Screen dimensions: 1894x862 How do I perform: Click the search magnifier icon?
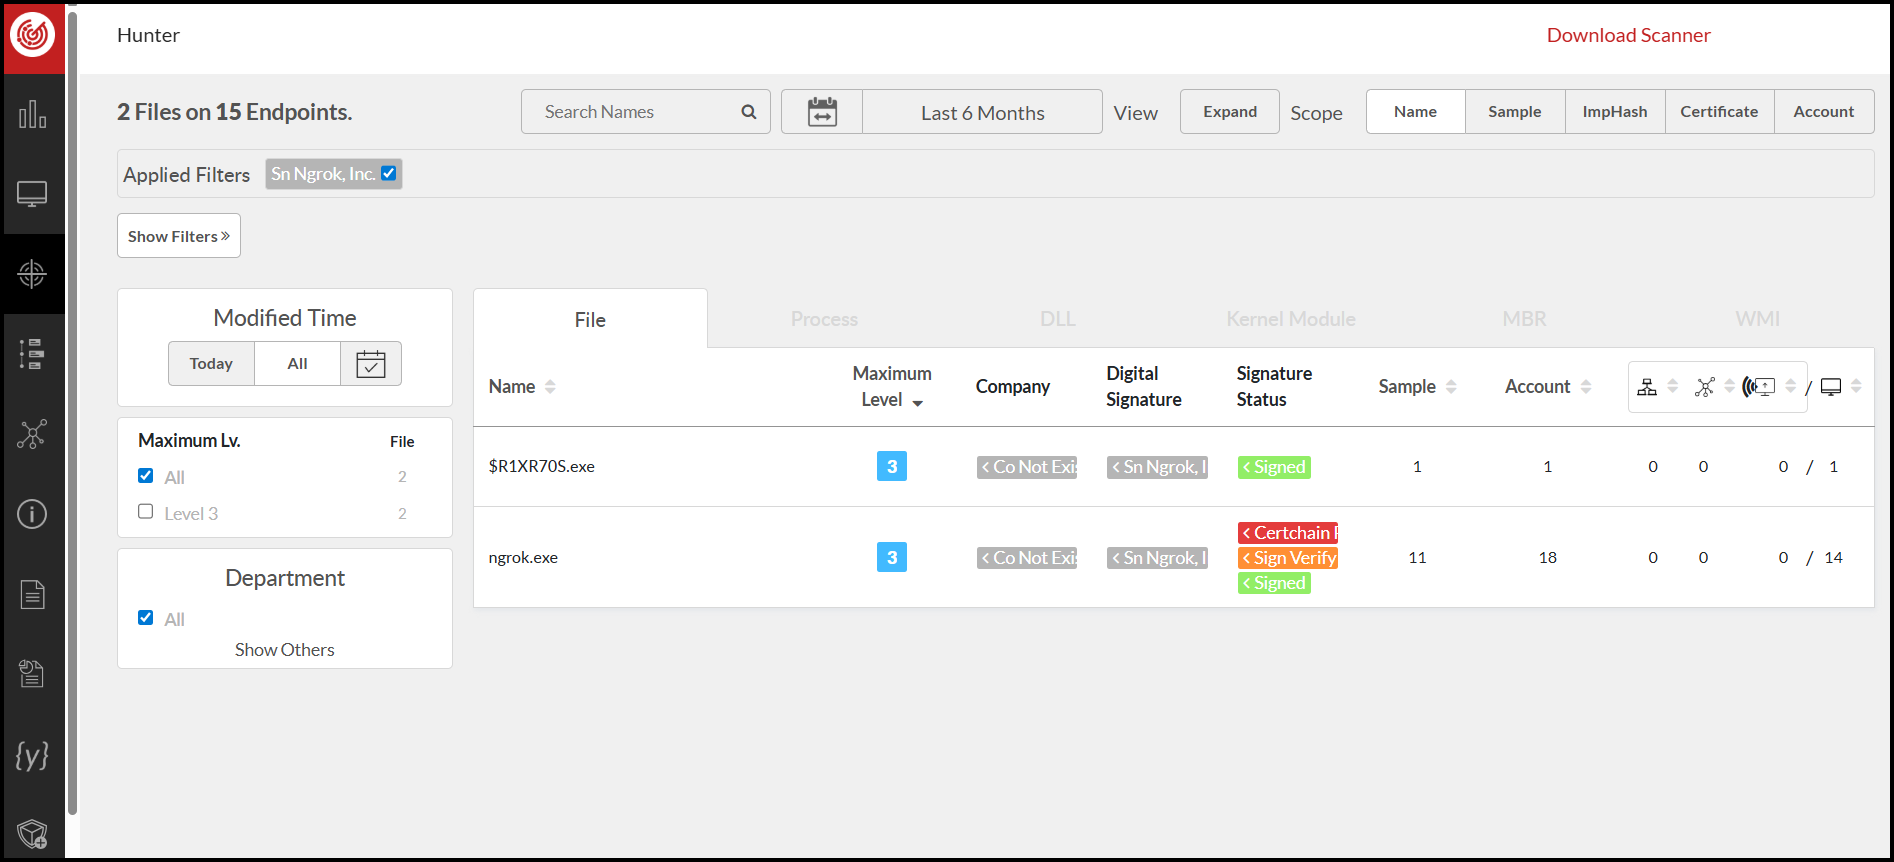click(748, 112)
